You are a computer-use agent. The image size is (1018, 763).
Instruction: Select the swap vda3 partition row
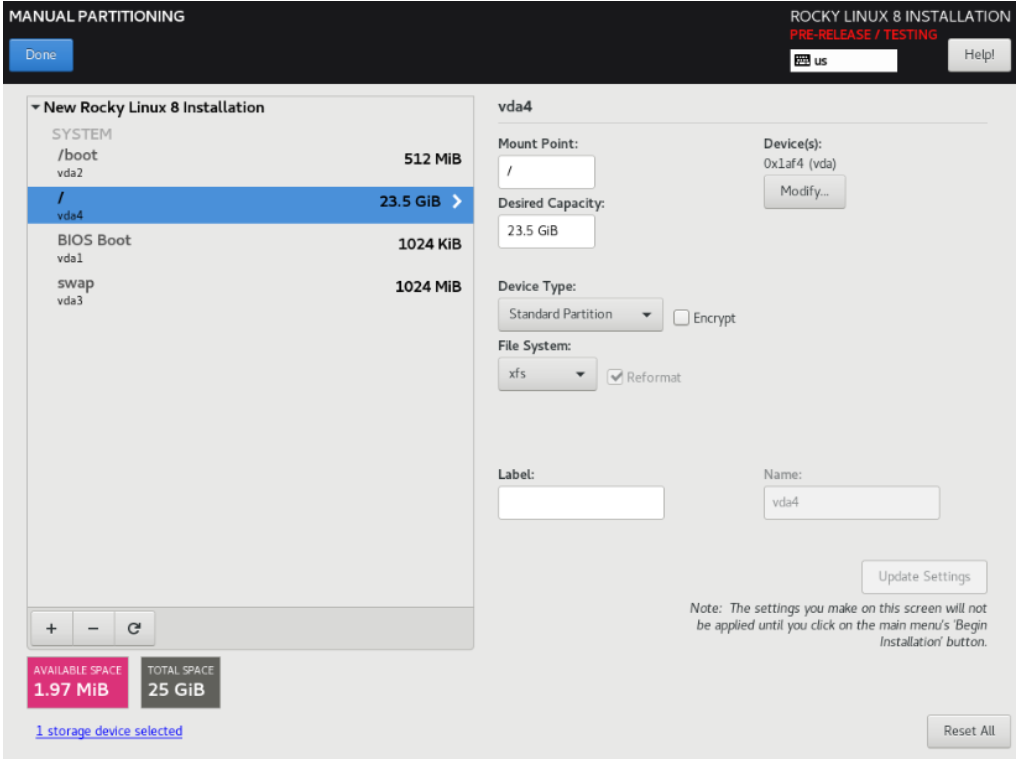(x=250, y=290)
